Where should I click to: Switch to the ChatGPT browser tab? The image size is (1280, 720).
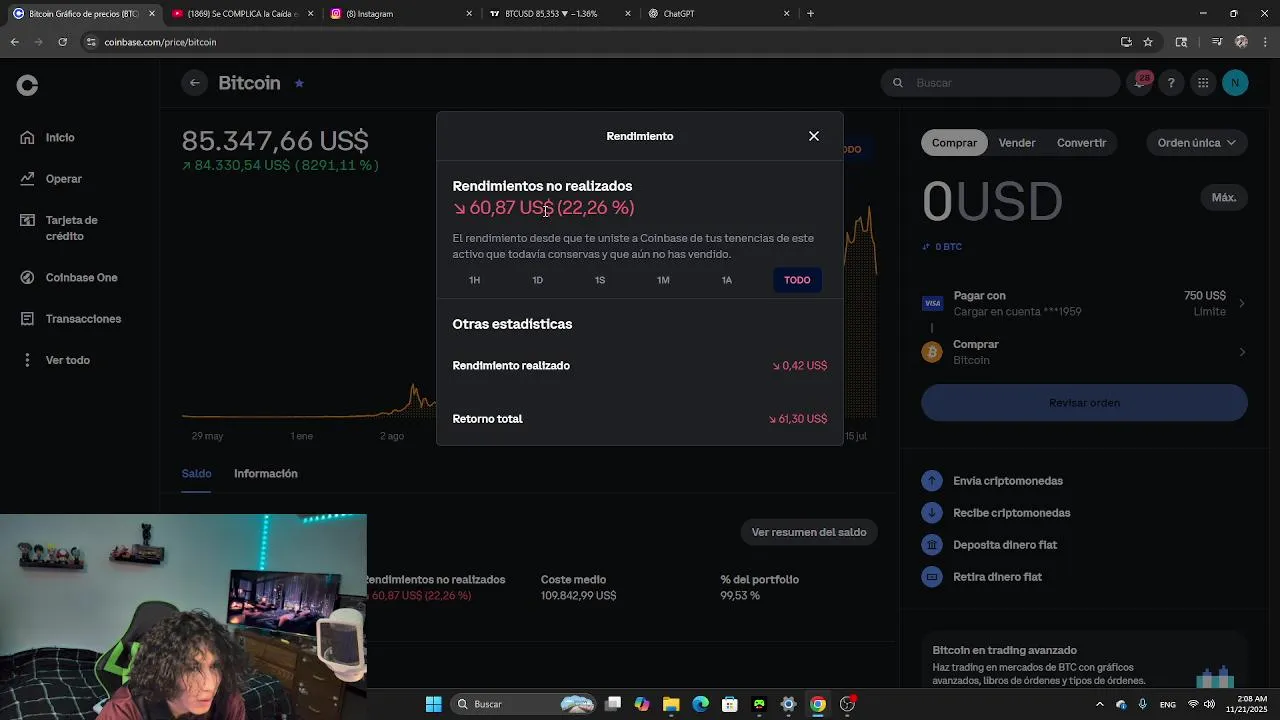pyautogui.click(x=717, y=14)
